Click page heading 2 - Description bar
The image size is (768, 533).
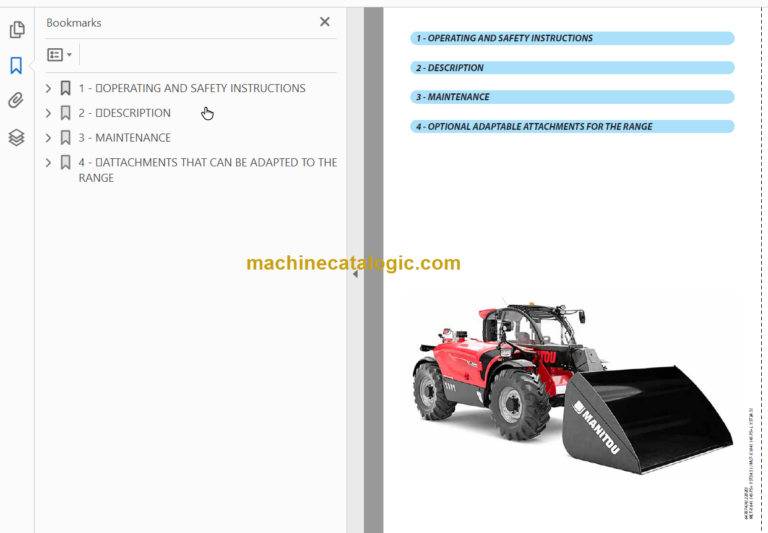pyautogui.click(x=572, y=68)
